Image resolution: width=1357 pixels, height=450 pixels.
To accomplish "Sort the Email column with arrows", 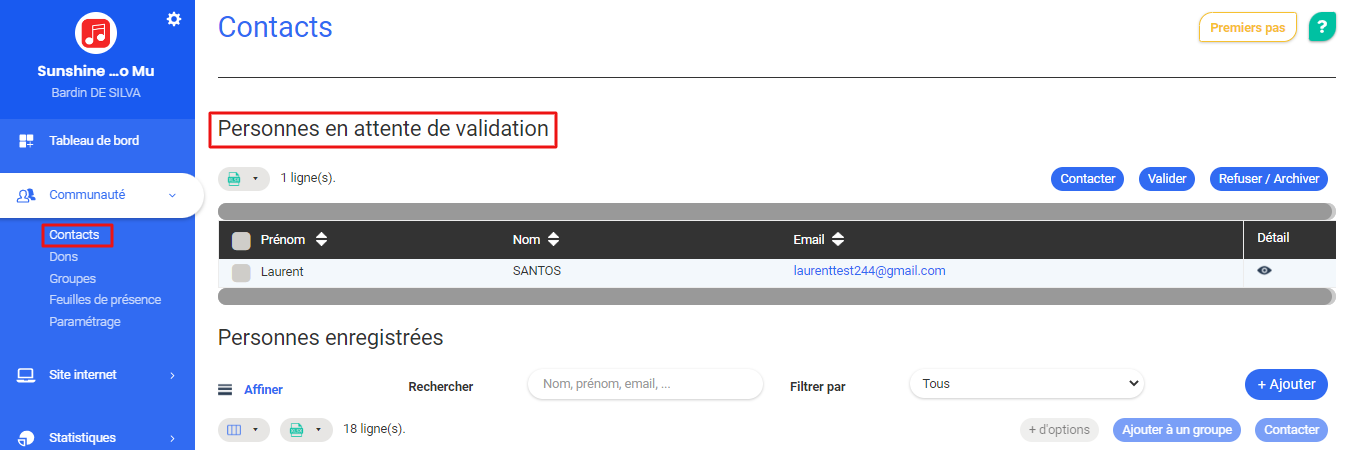I will point(838,240).
